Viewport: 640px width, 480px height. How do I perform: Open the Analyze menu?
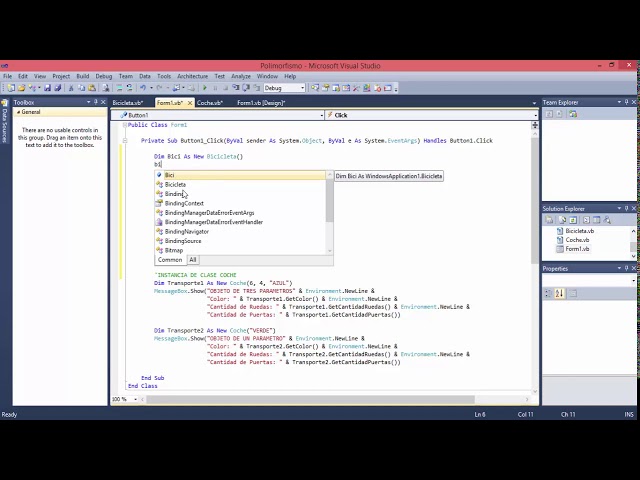click(x=241, y=76)
